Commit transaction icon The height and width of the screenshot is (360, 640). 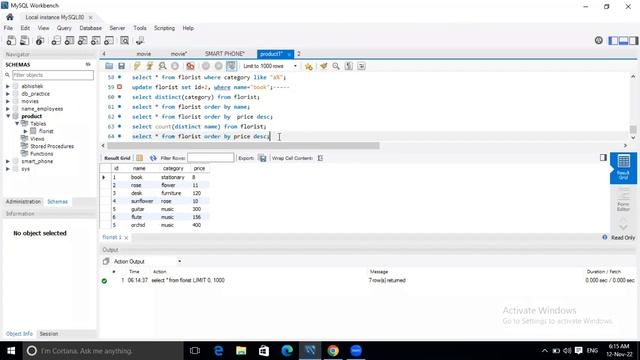click(206, 66)
